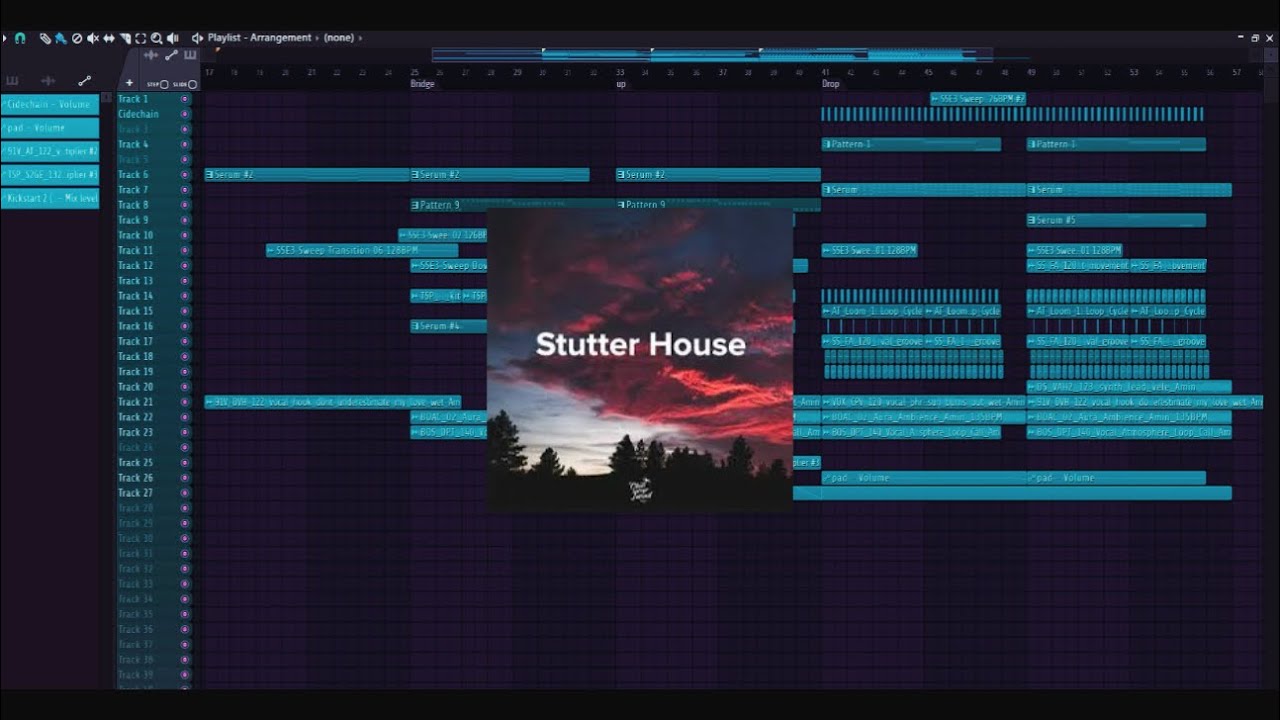This screenshot has height=720, width=1280.
Task: Select Pattern 1 clip at bar 41
Action: [x=911, y=144]
